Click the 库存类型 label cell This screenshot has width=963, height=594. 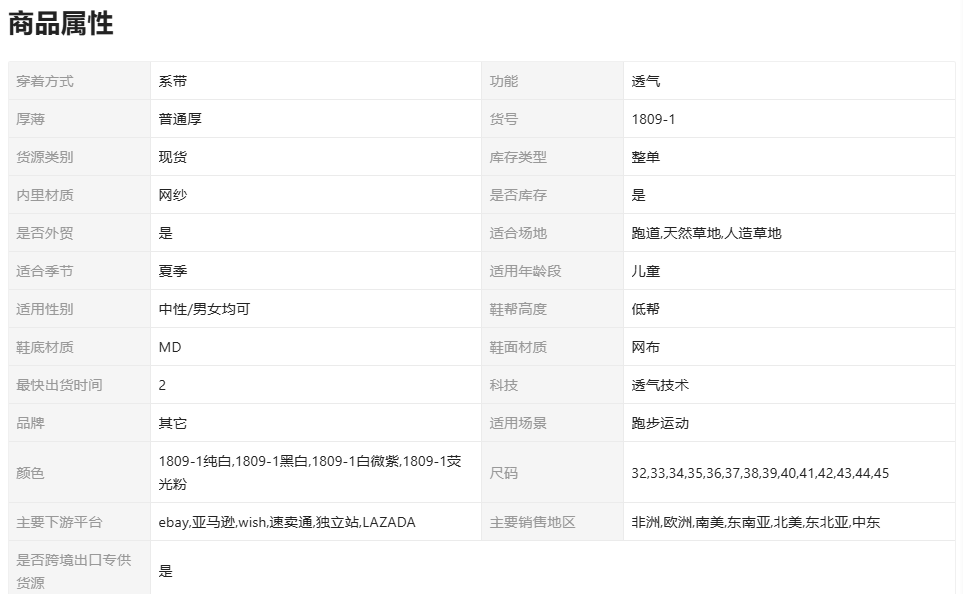pyautogui.click(x=518, y=157)
